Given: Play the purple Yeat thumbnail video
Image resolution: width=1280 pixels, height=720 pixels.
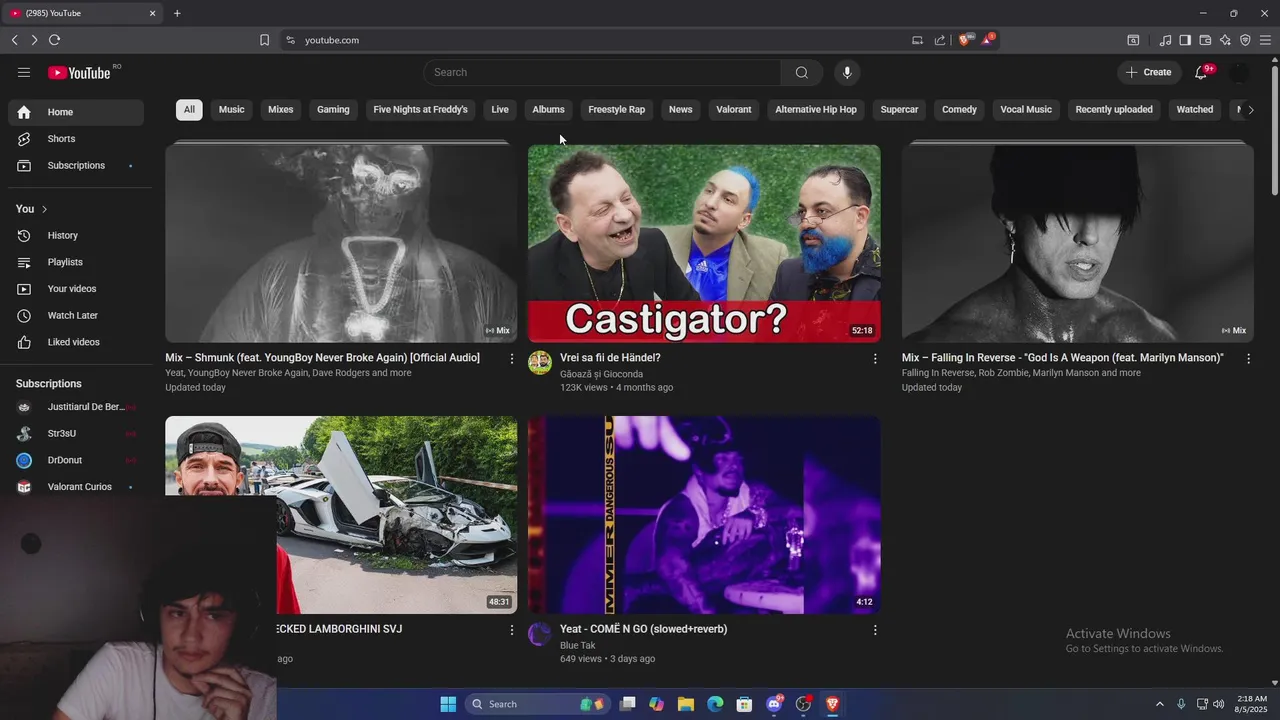Looking at the screenshot, I should coord(704,515).
